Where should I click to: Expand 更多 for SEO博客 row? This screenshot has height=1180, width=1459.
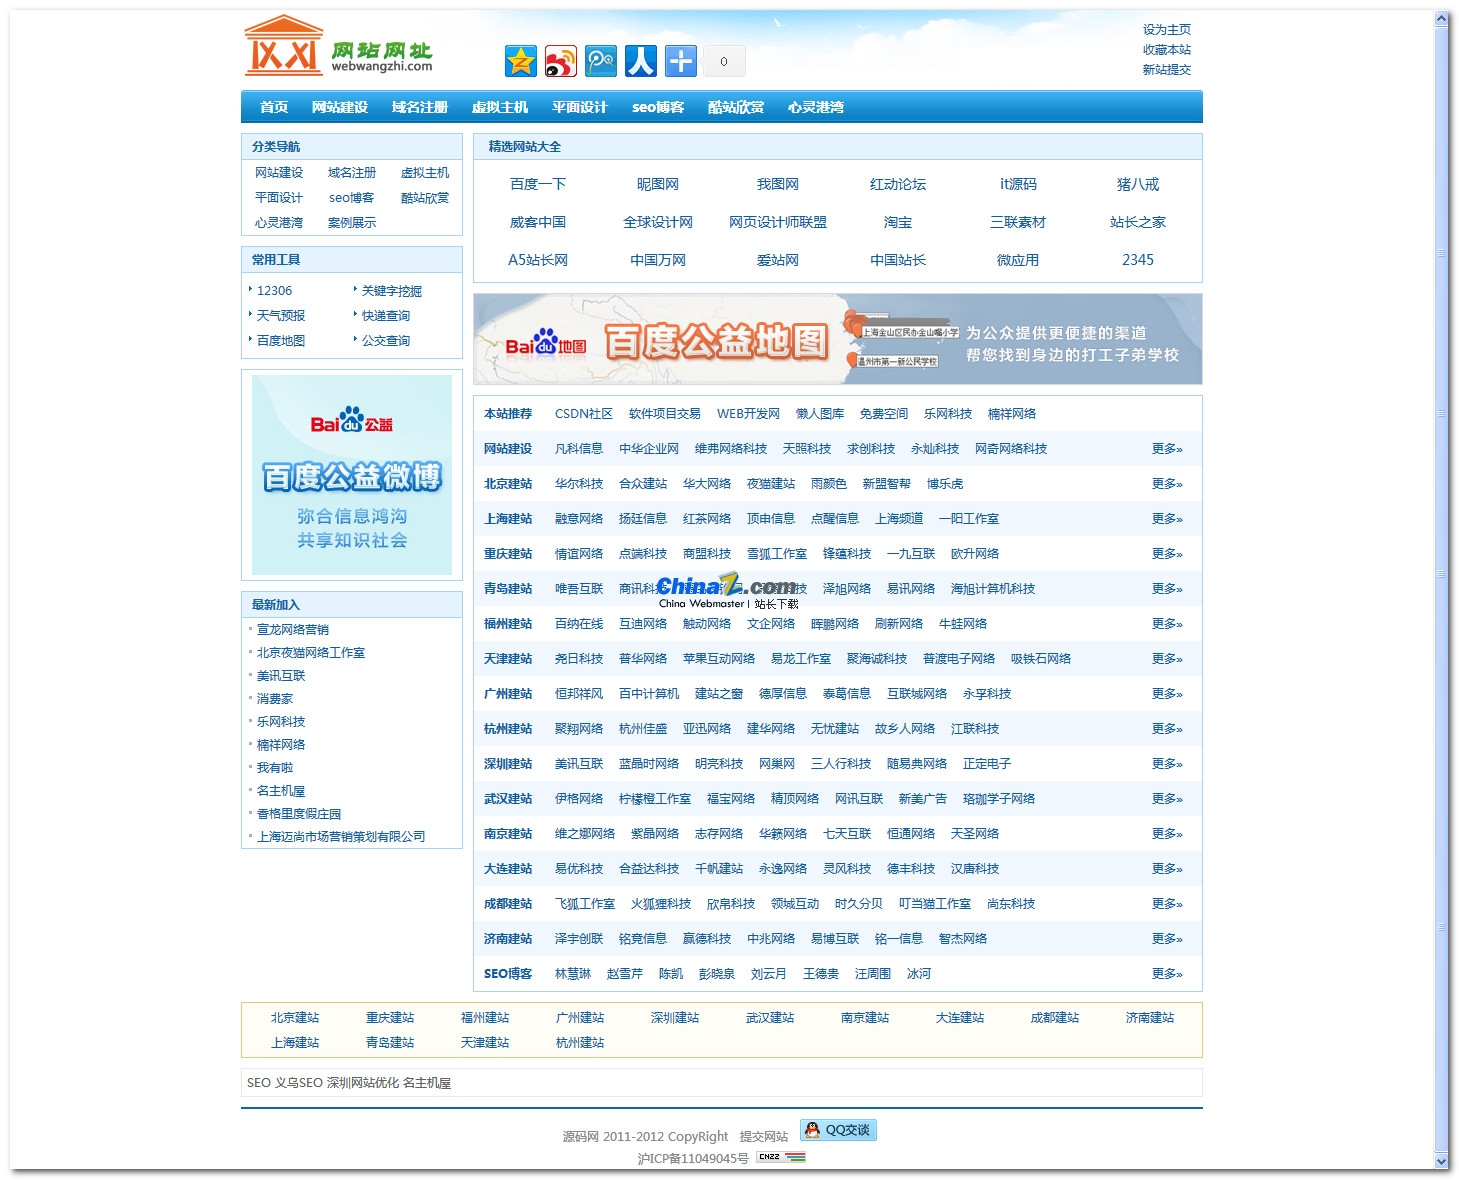point(1167,974)
